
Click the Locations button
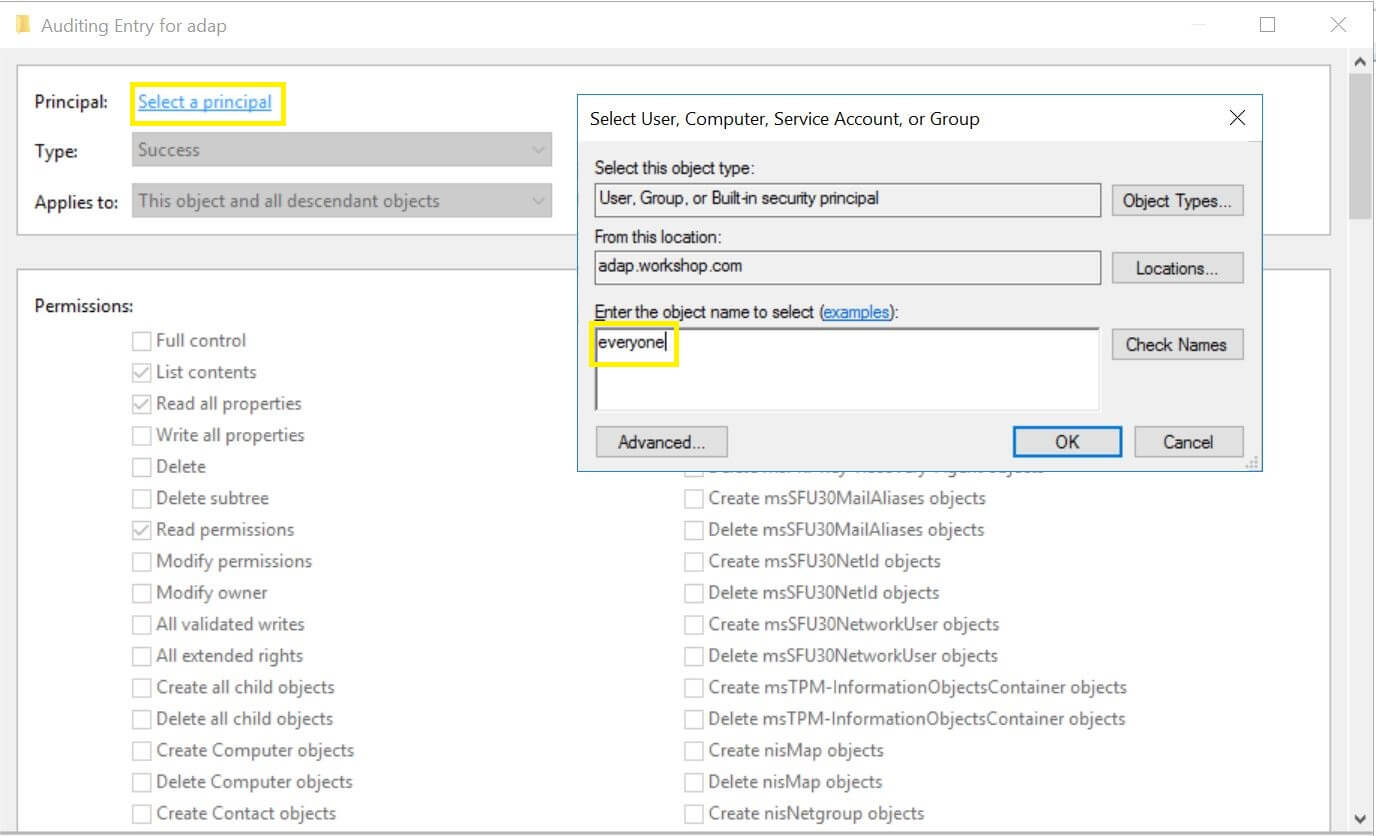(x=1177, y=268)
